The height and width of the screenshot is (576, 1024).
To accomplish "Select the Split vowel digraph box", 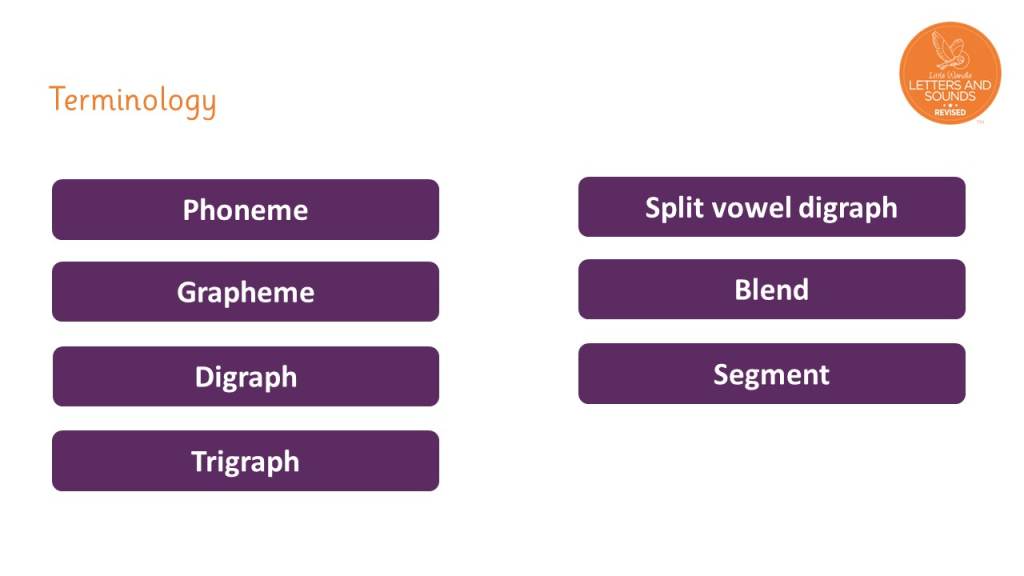I will tap(772, 207).
